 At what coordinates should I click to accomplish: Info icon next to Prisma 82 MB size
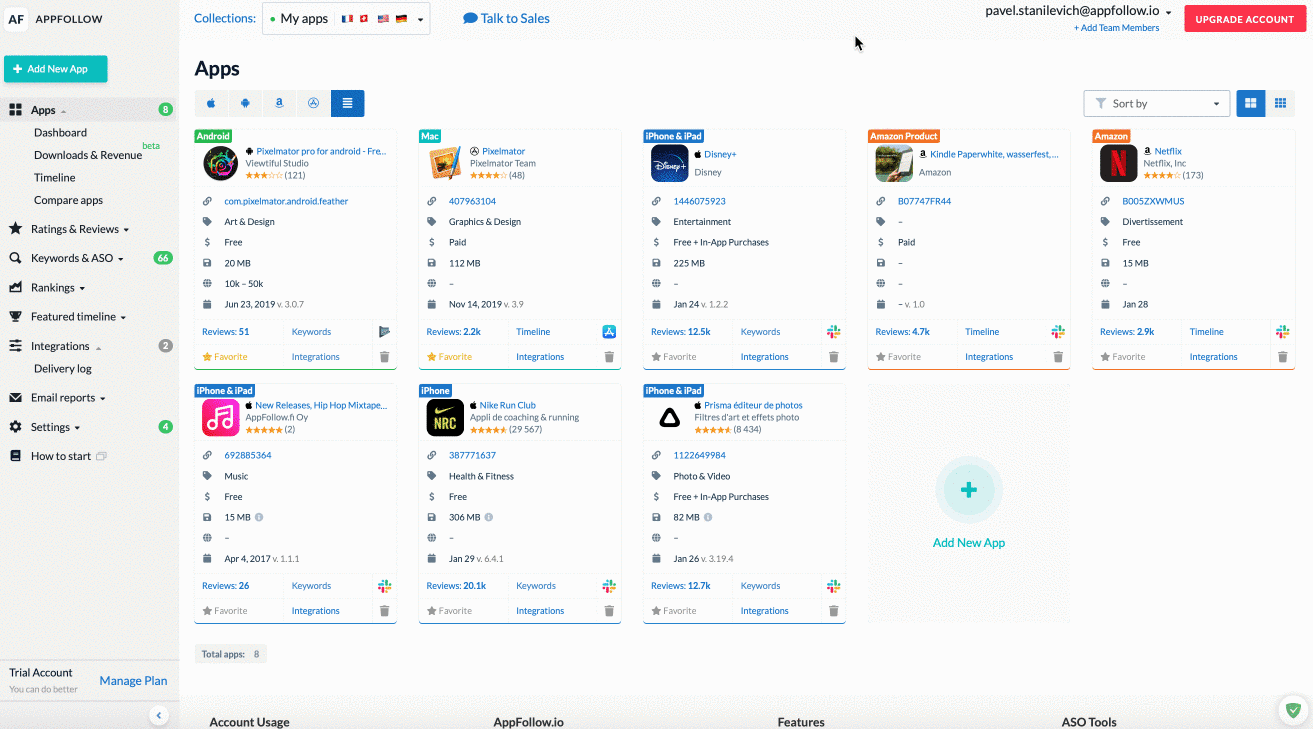pos(708,517)
